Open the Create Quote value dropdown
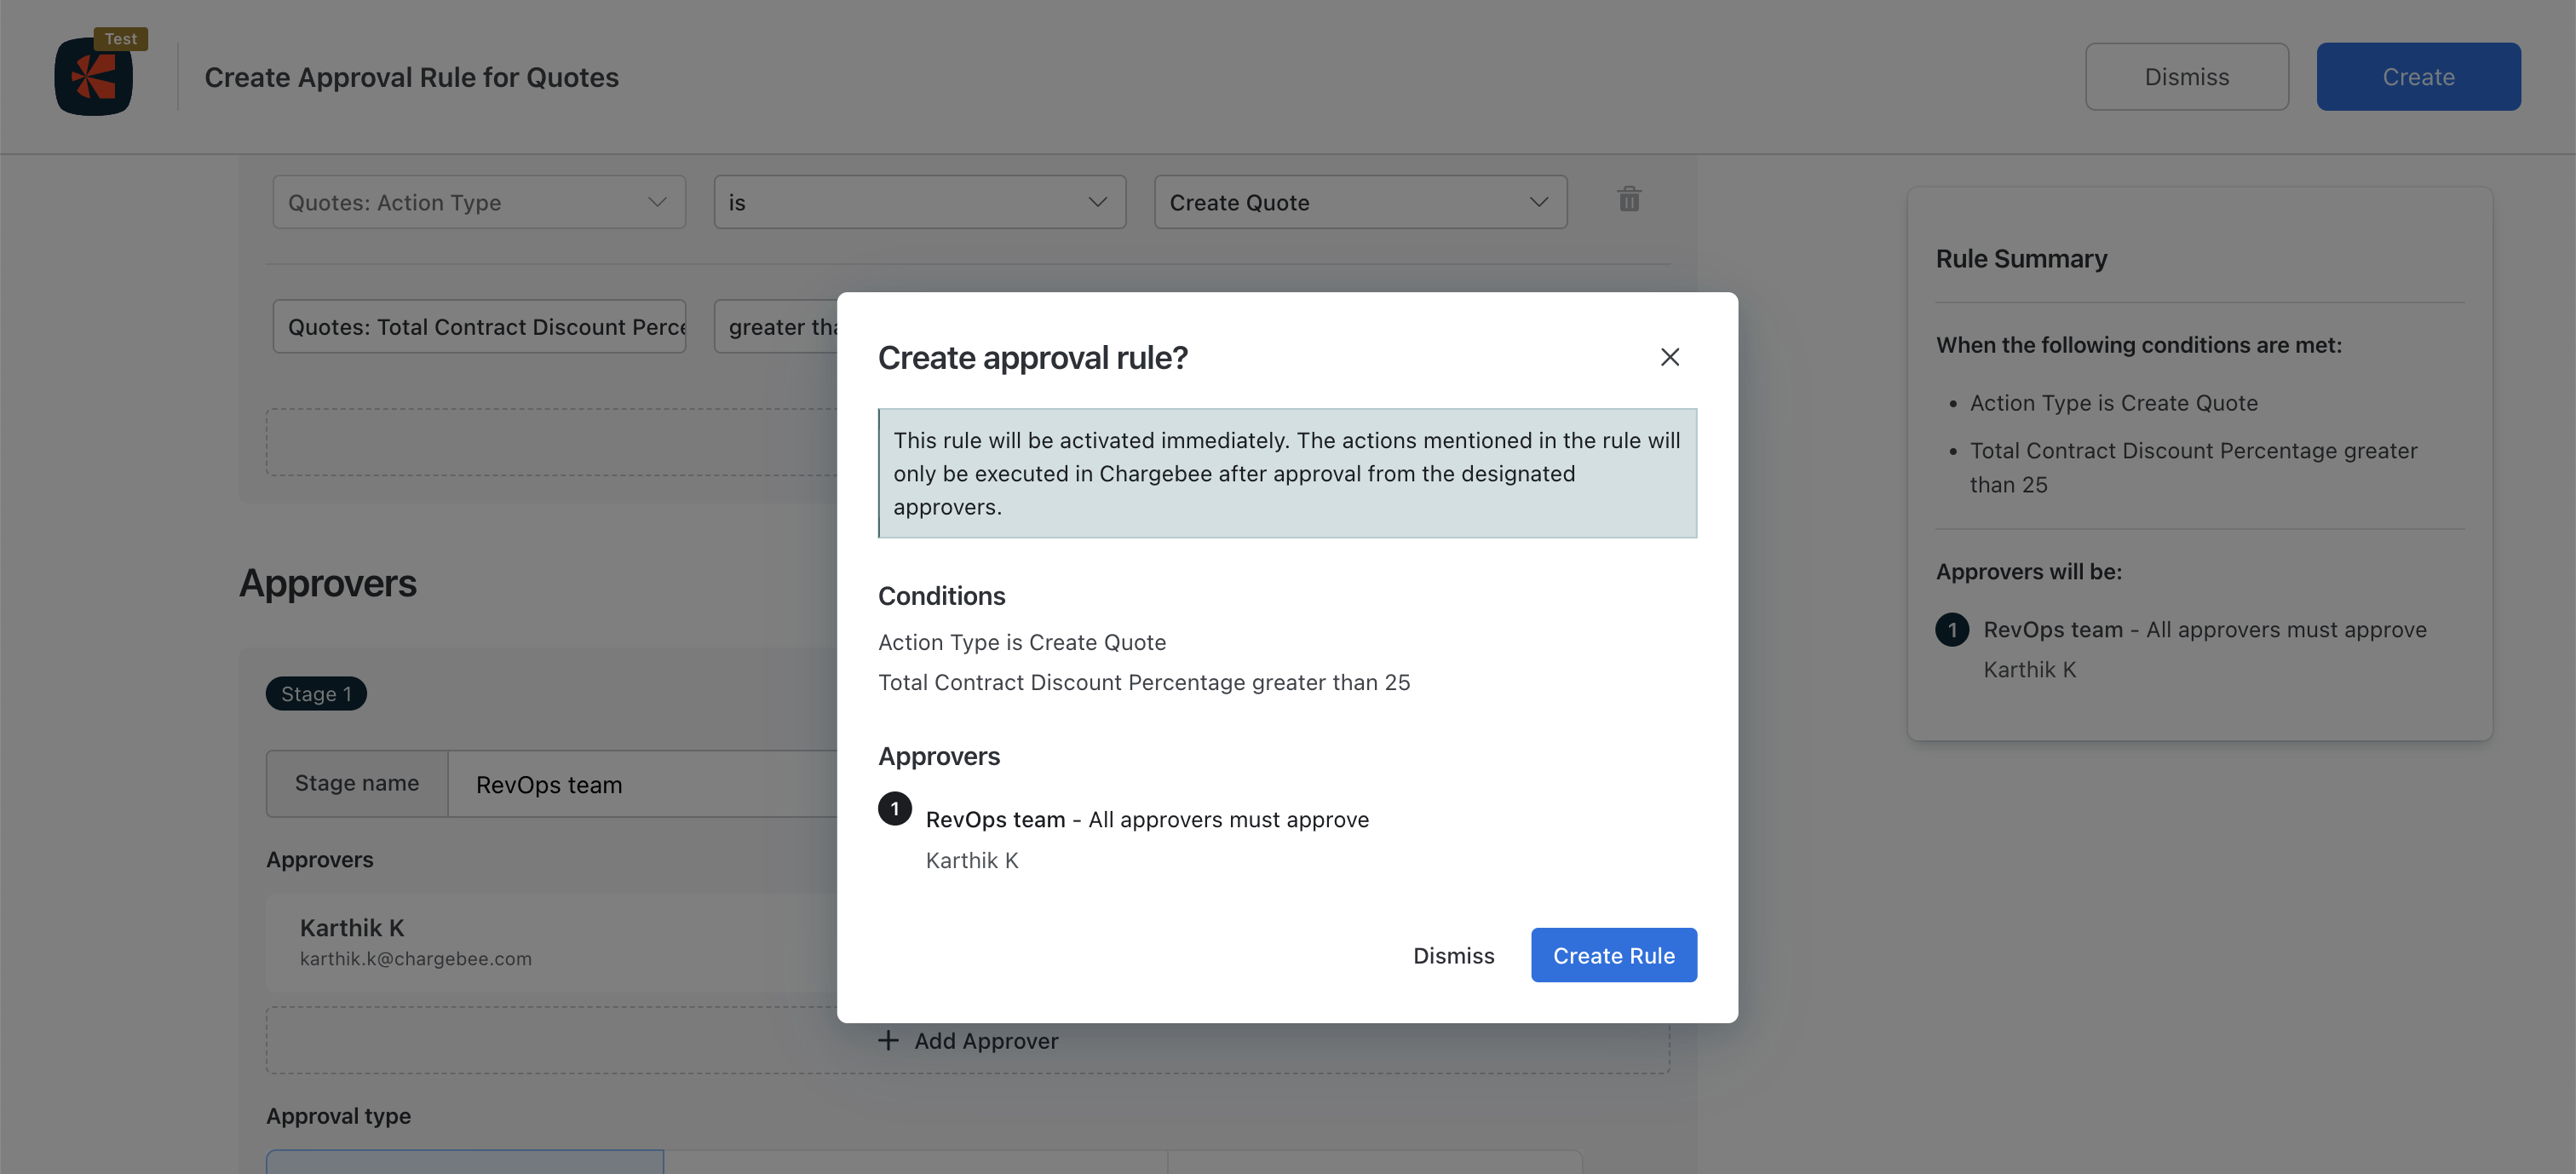 tap(1359, 202)
